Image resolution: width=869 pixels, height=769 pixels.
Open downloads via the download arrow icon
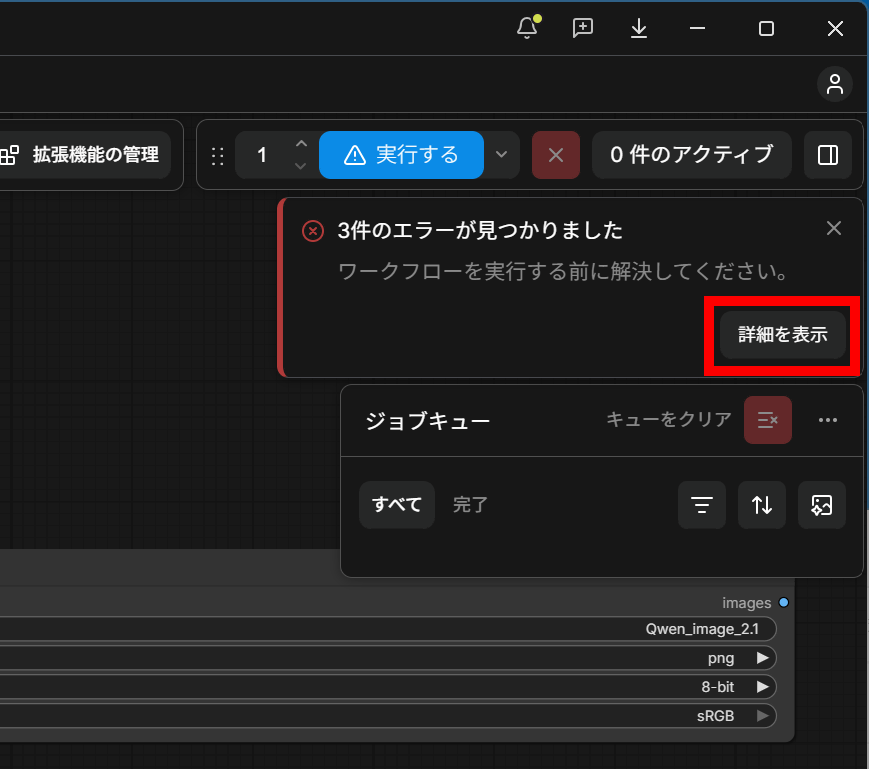[x=639, y=28]
